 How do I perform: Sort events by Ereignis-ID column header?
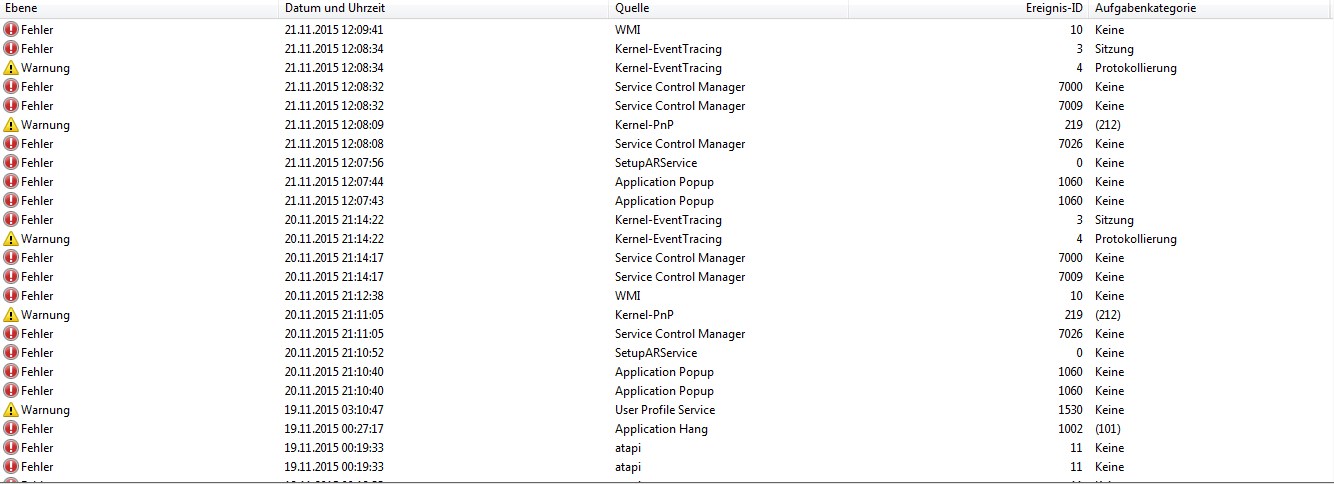point(969,8)
